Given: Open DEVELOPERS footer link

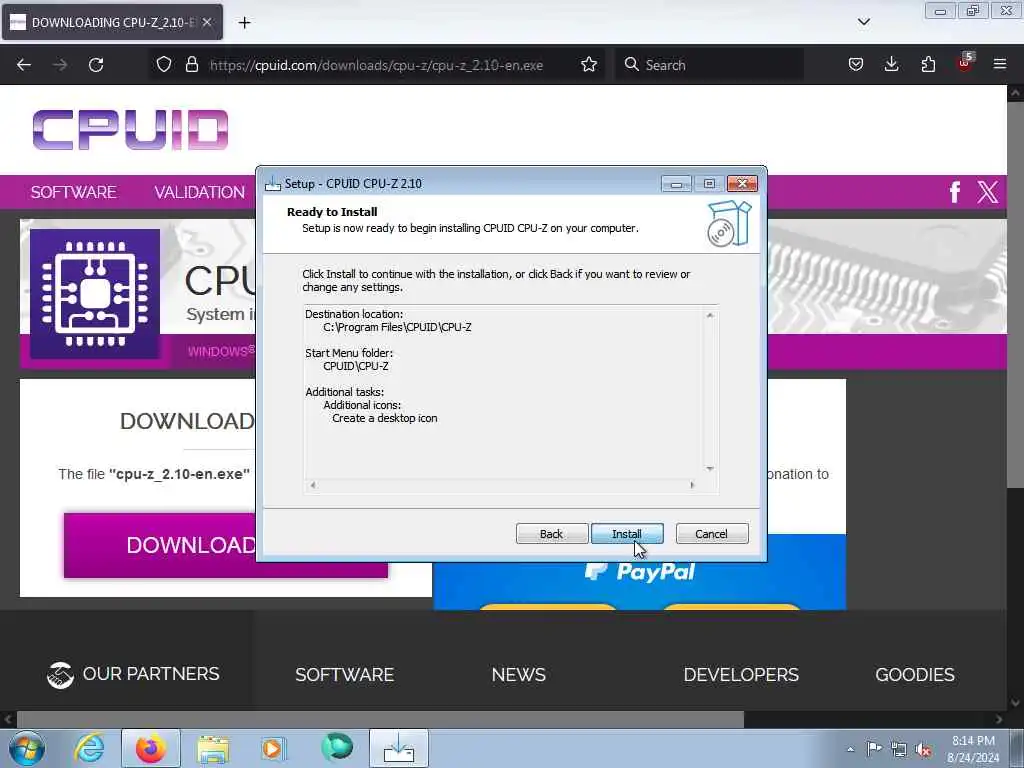Looking at the screenshot, I should pyautogui.click(x=741, y=675).
